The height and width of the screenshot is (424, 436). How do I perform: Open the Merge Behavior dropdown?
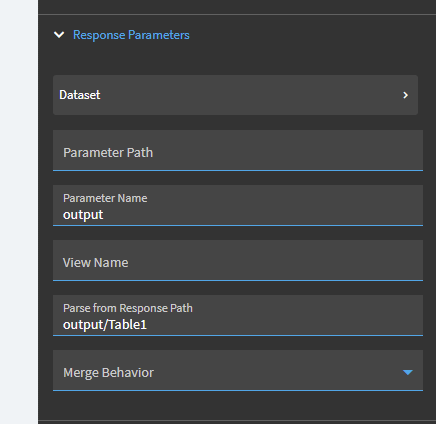(x=238, y=370)
